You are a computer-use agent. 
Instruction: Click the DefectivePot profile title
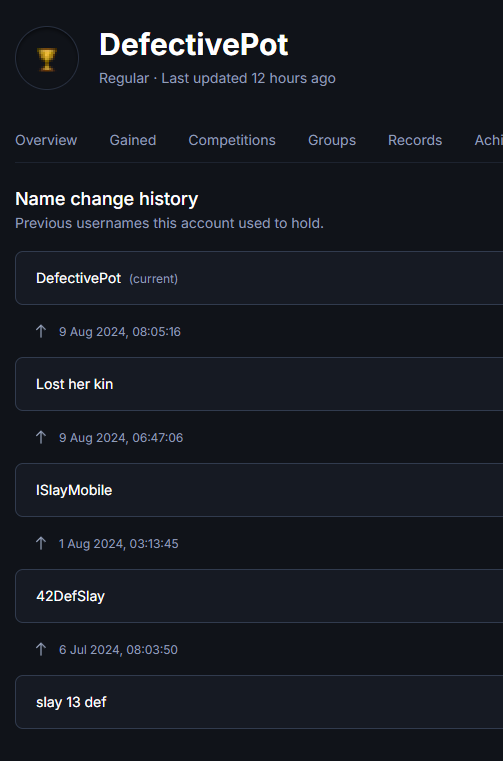coord(194,45)
